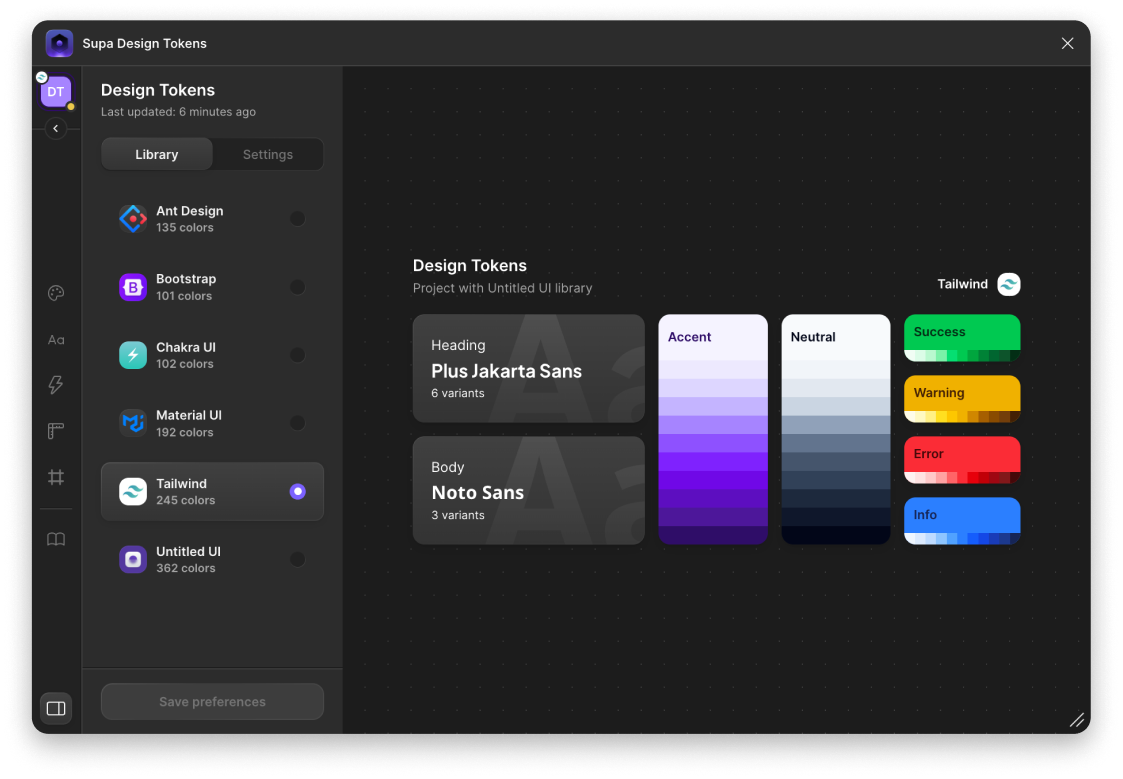Viewport: 1123px width, 779px height.
Task: Open the book documentation sidebar icon
Action: coord(56,538)
